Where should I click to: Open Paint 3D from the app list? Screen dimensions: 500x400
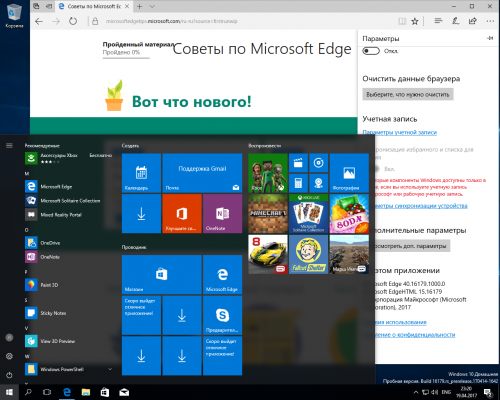(68, 285)
